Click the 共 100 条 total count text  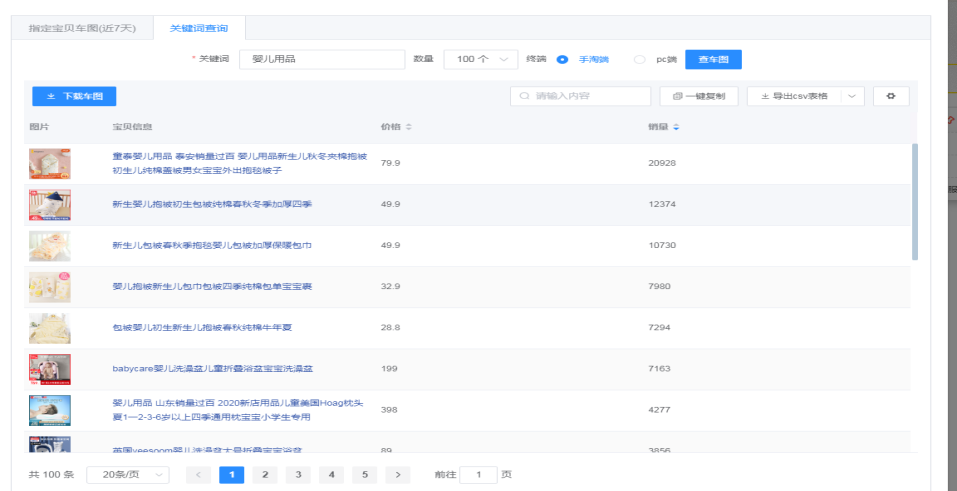(x=51, y=475)
